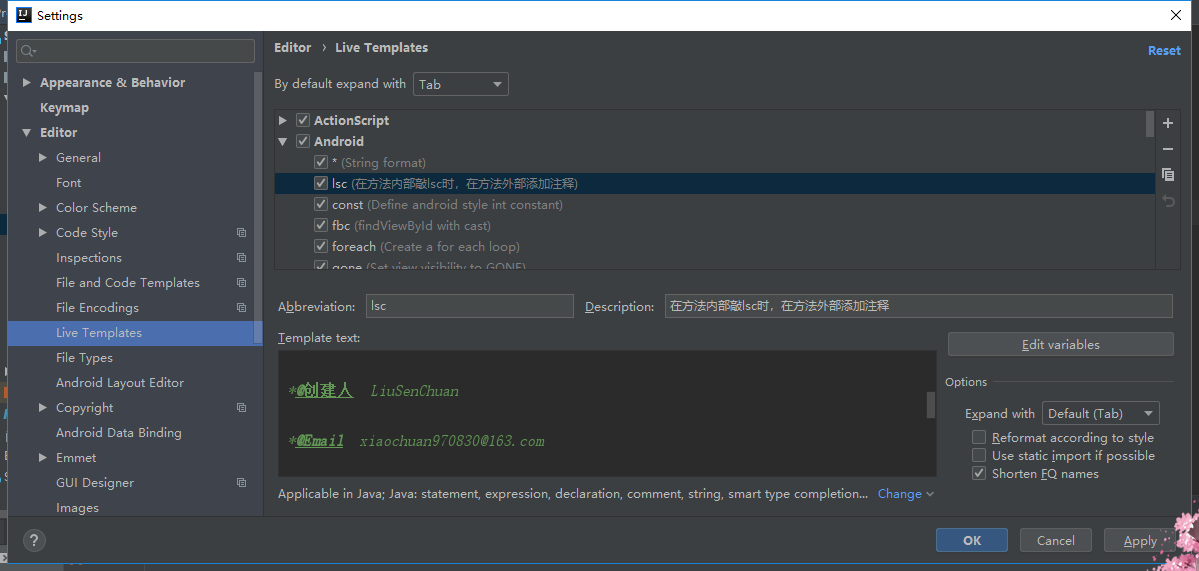
Task: Focus the settings search box
Action: (135, 51)
